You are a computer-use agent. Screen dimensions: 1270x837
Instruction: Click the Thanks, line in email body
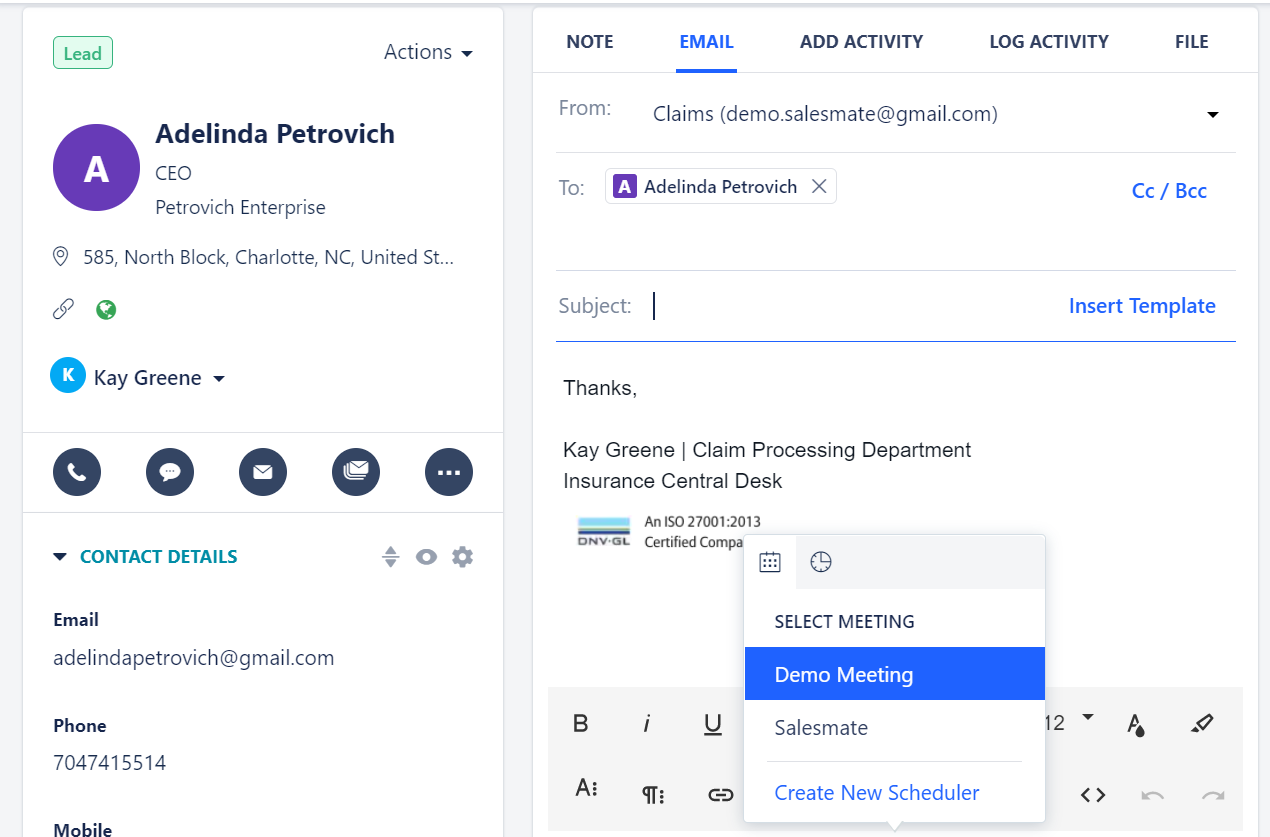tap(600, 388)
